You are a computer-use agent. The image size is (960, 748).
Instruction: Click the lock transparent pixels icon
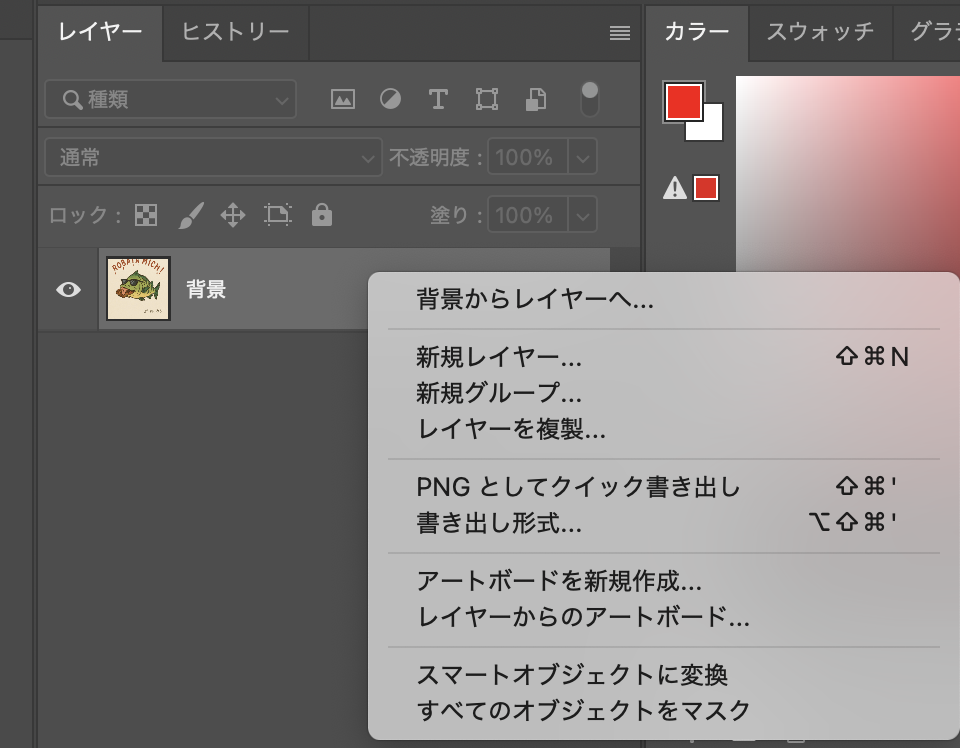point(146,215)
